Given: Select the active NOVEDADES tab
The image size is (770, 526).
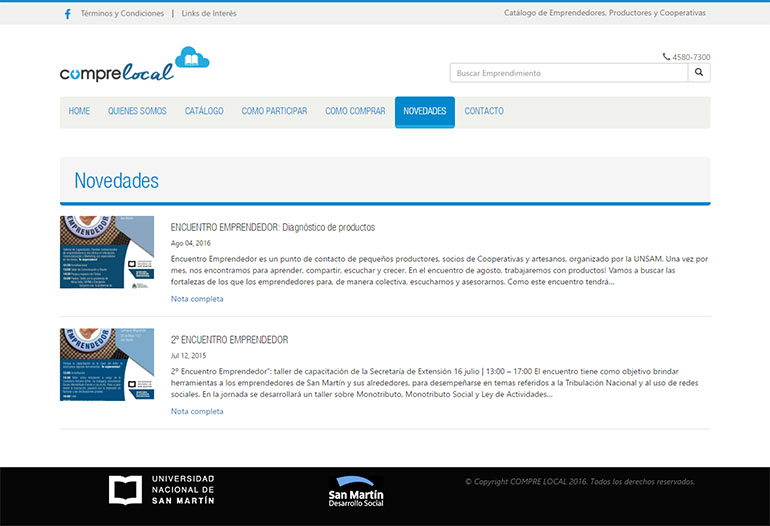Looking at the screenshot, I should pyautogui.click(x=425, y=112).
